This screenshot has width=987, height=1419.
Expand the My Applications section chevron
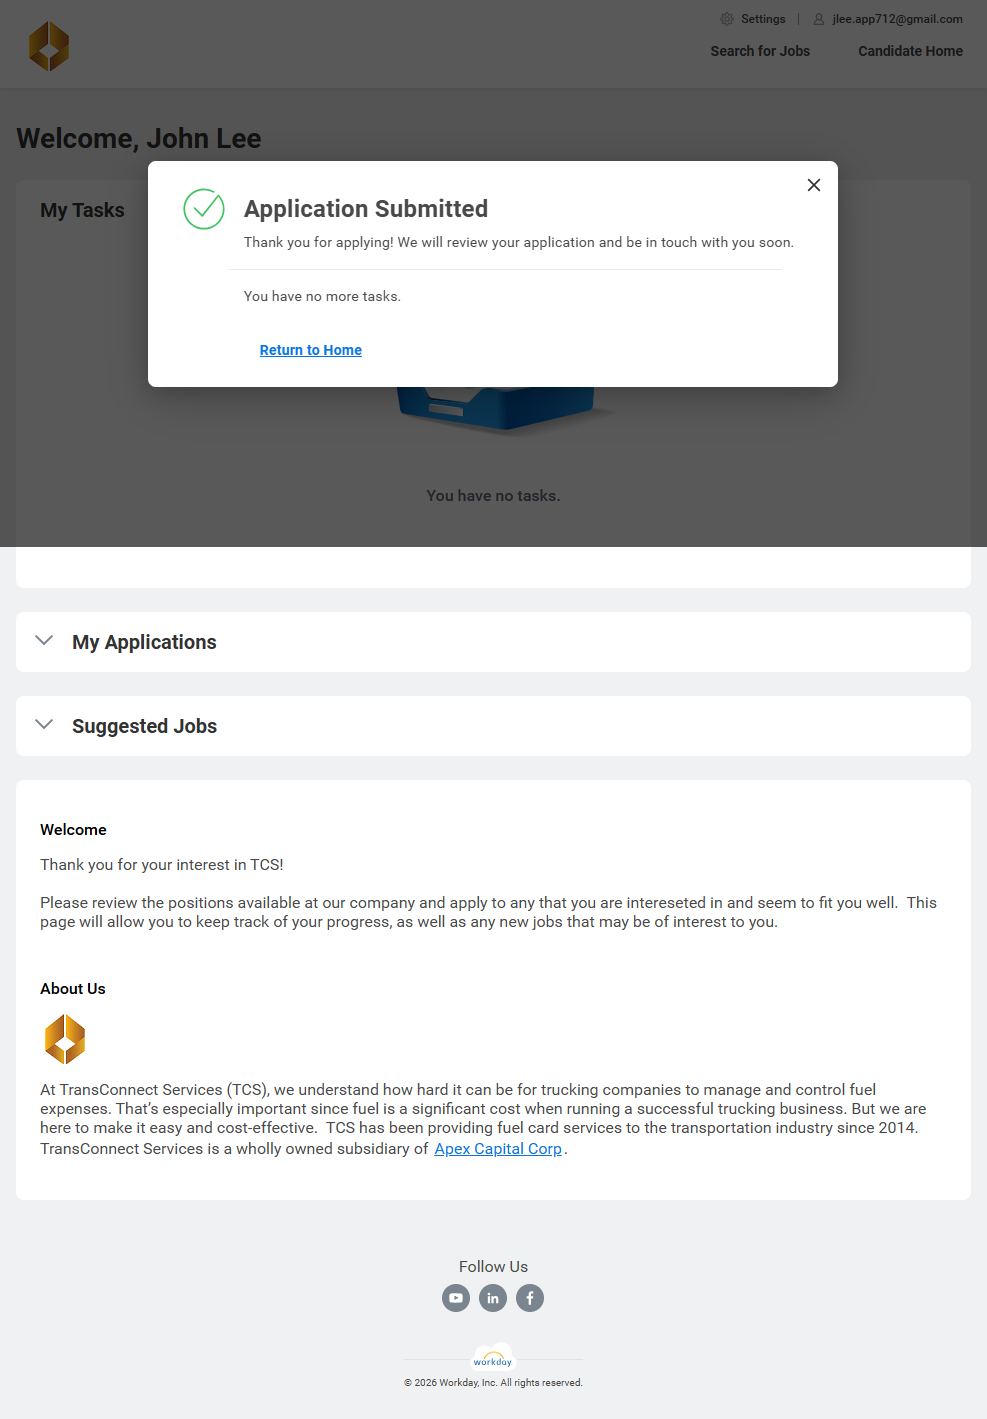coord(44,641)
